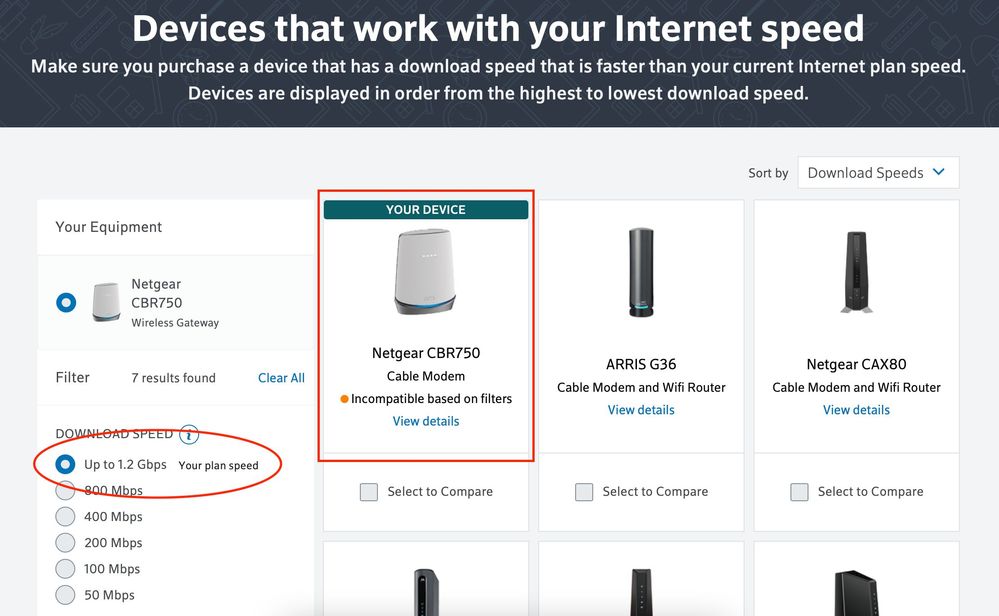999x616 pixels.
Task: Click the Netgear CBR750 device image
Action: click(x=426, y=273)
